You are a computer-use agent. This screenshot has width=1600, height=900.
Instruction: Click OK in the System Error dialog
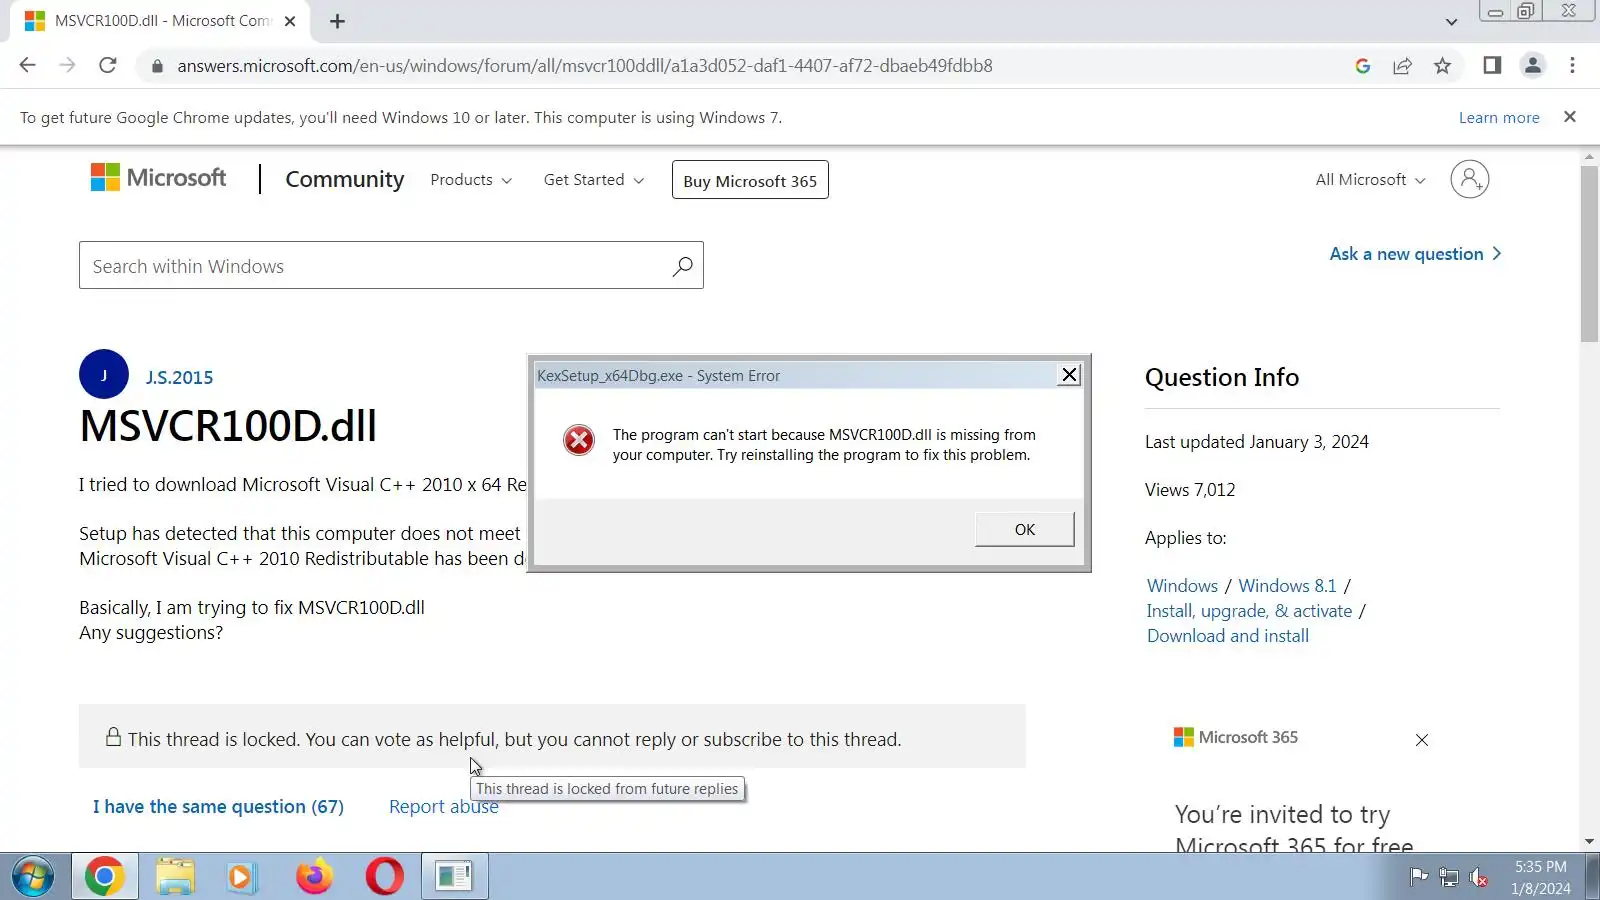(1025, 530)
